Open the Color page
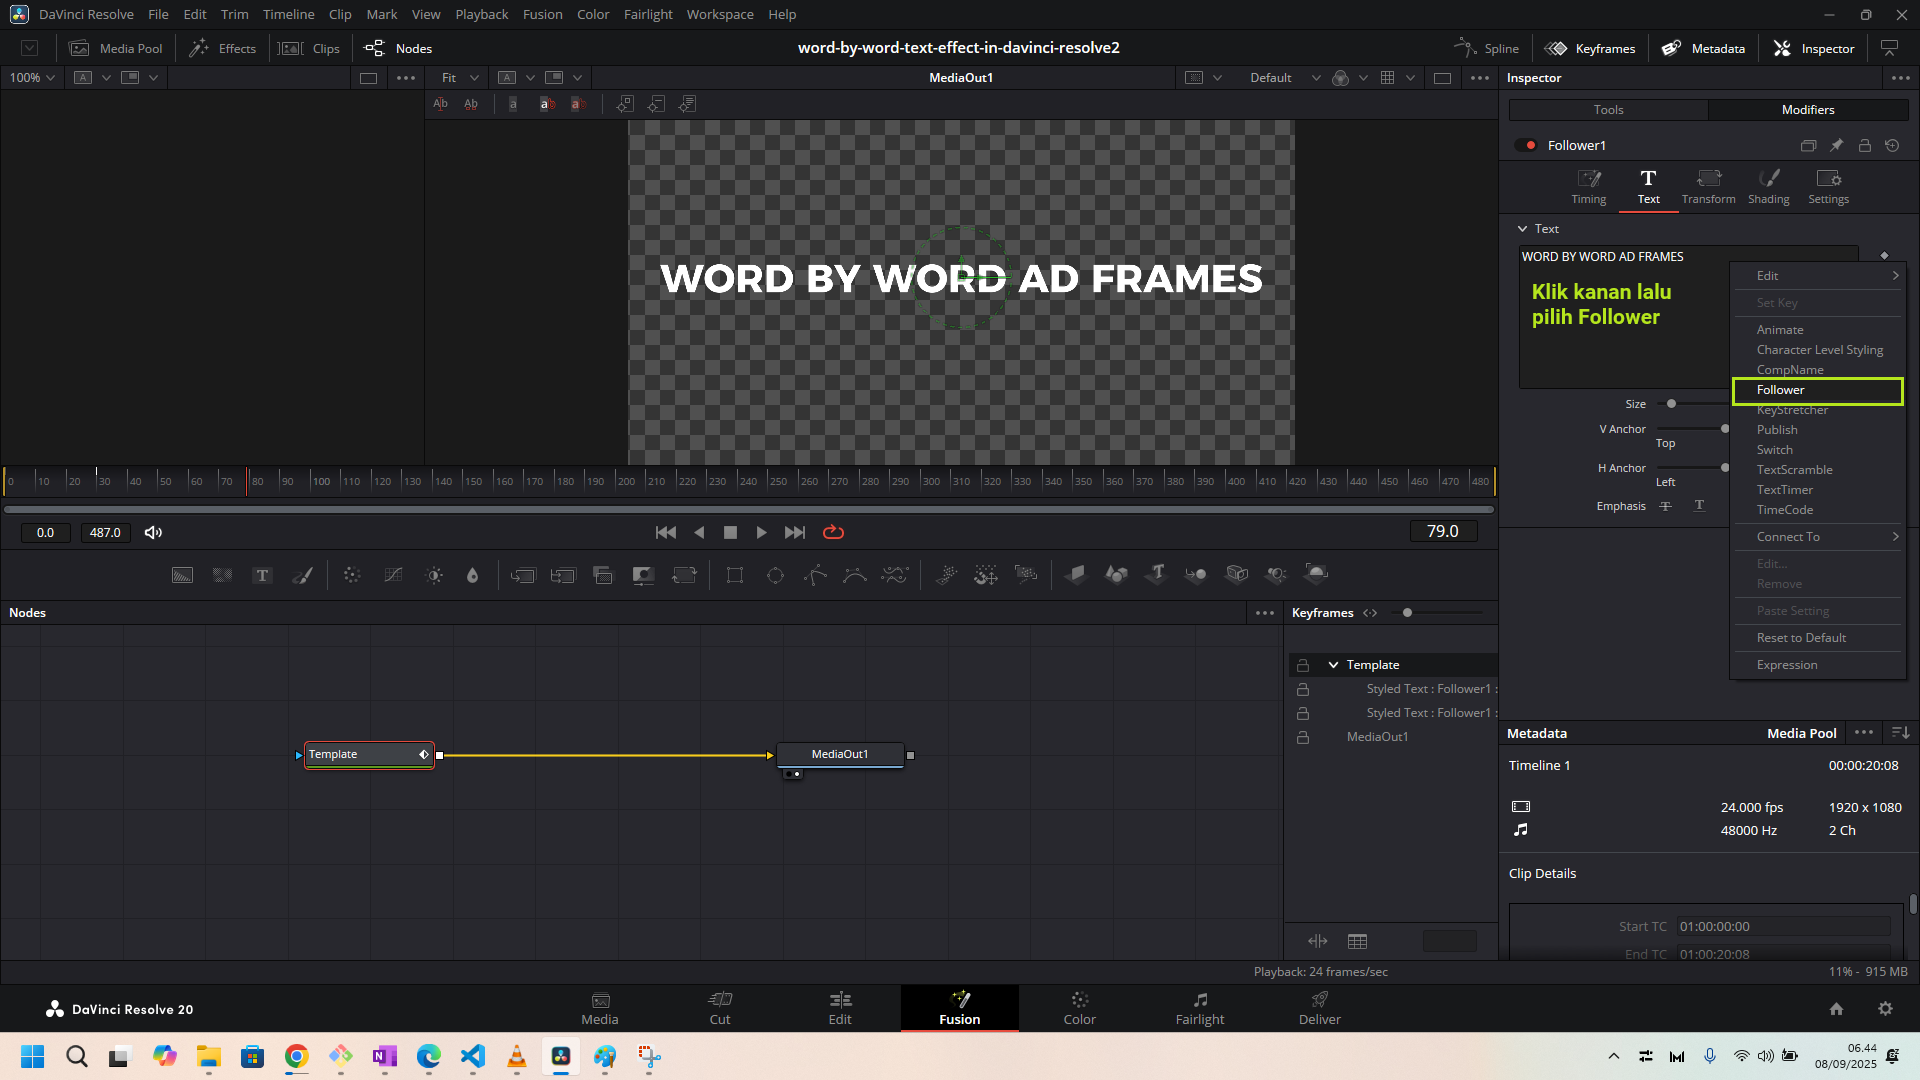Image resolution: width=1920 pixels, height=1080 pixels. [x=1079, y=1007]
